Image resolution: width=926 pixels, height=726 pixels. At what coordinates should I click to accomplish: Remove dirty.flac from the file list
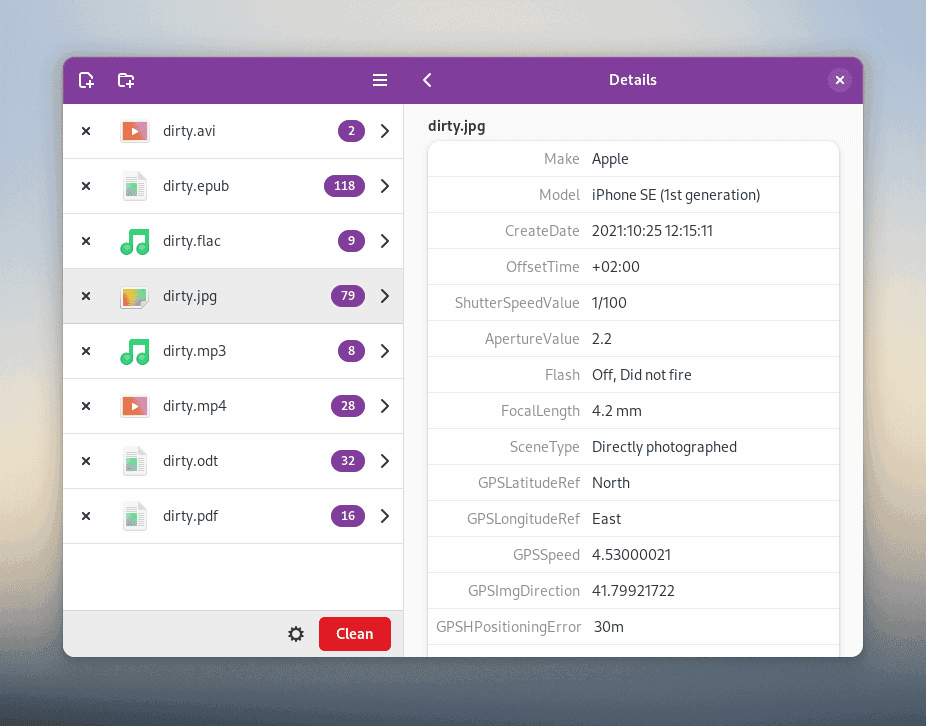pyautogui.click(x=86, y=241)
